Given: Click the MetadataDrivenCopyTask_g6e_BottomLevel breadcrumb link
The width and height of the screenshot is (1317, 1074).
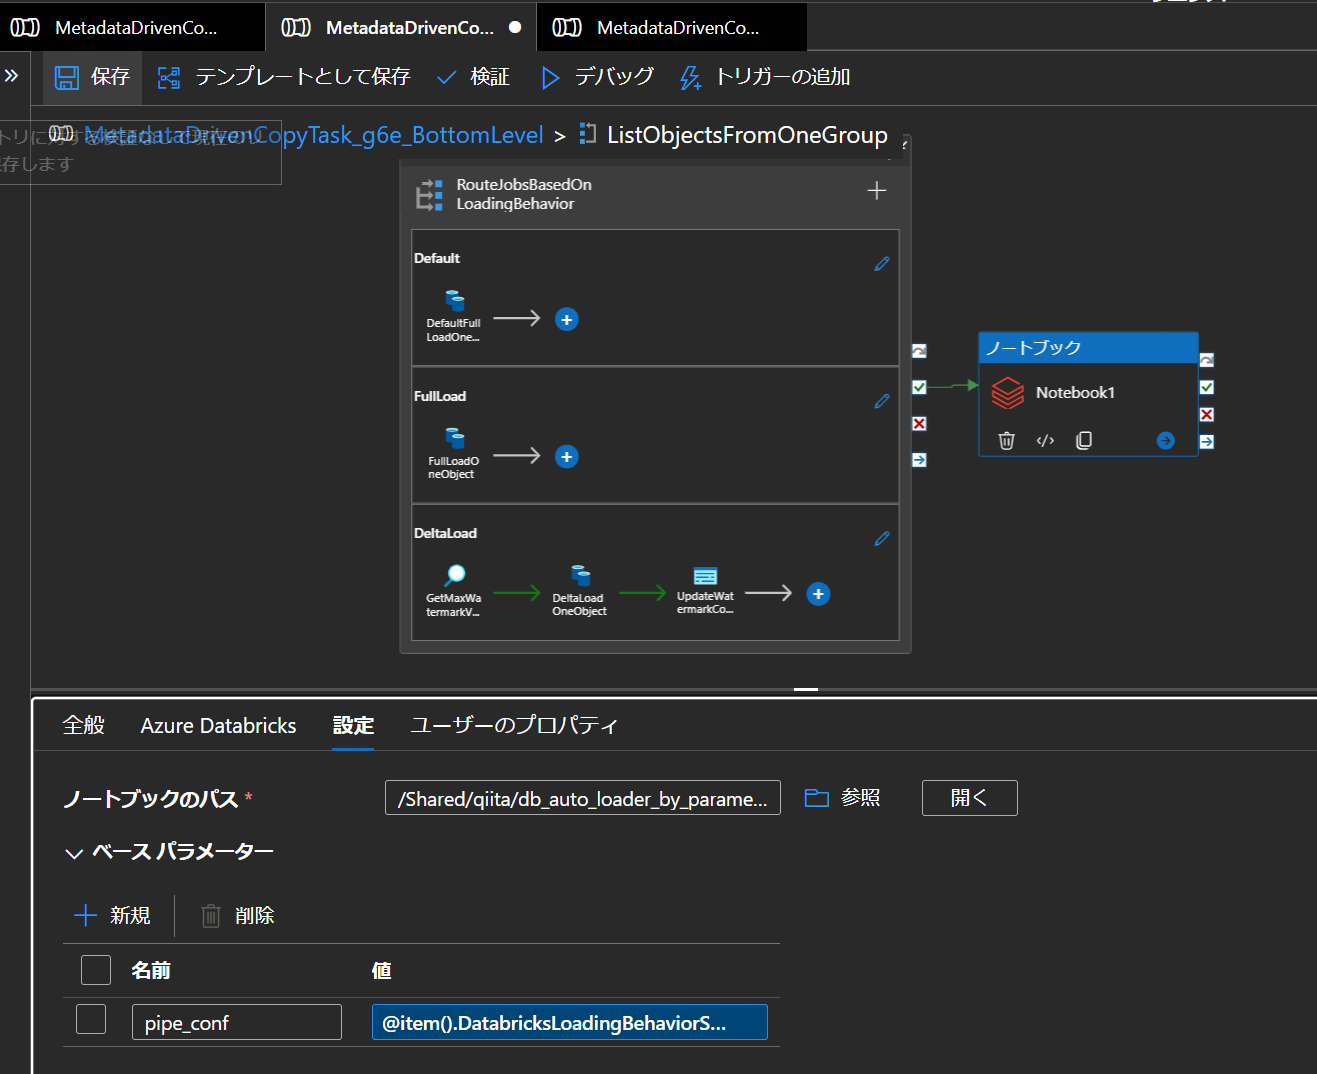Looking at the screenshot, I should coord(314,135).
